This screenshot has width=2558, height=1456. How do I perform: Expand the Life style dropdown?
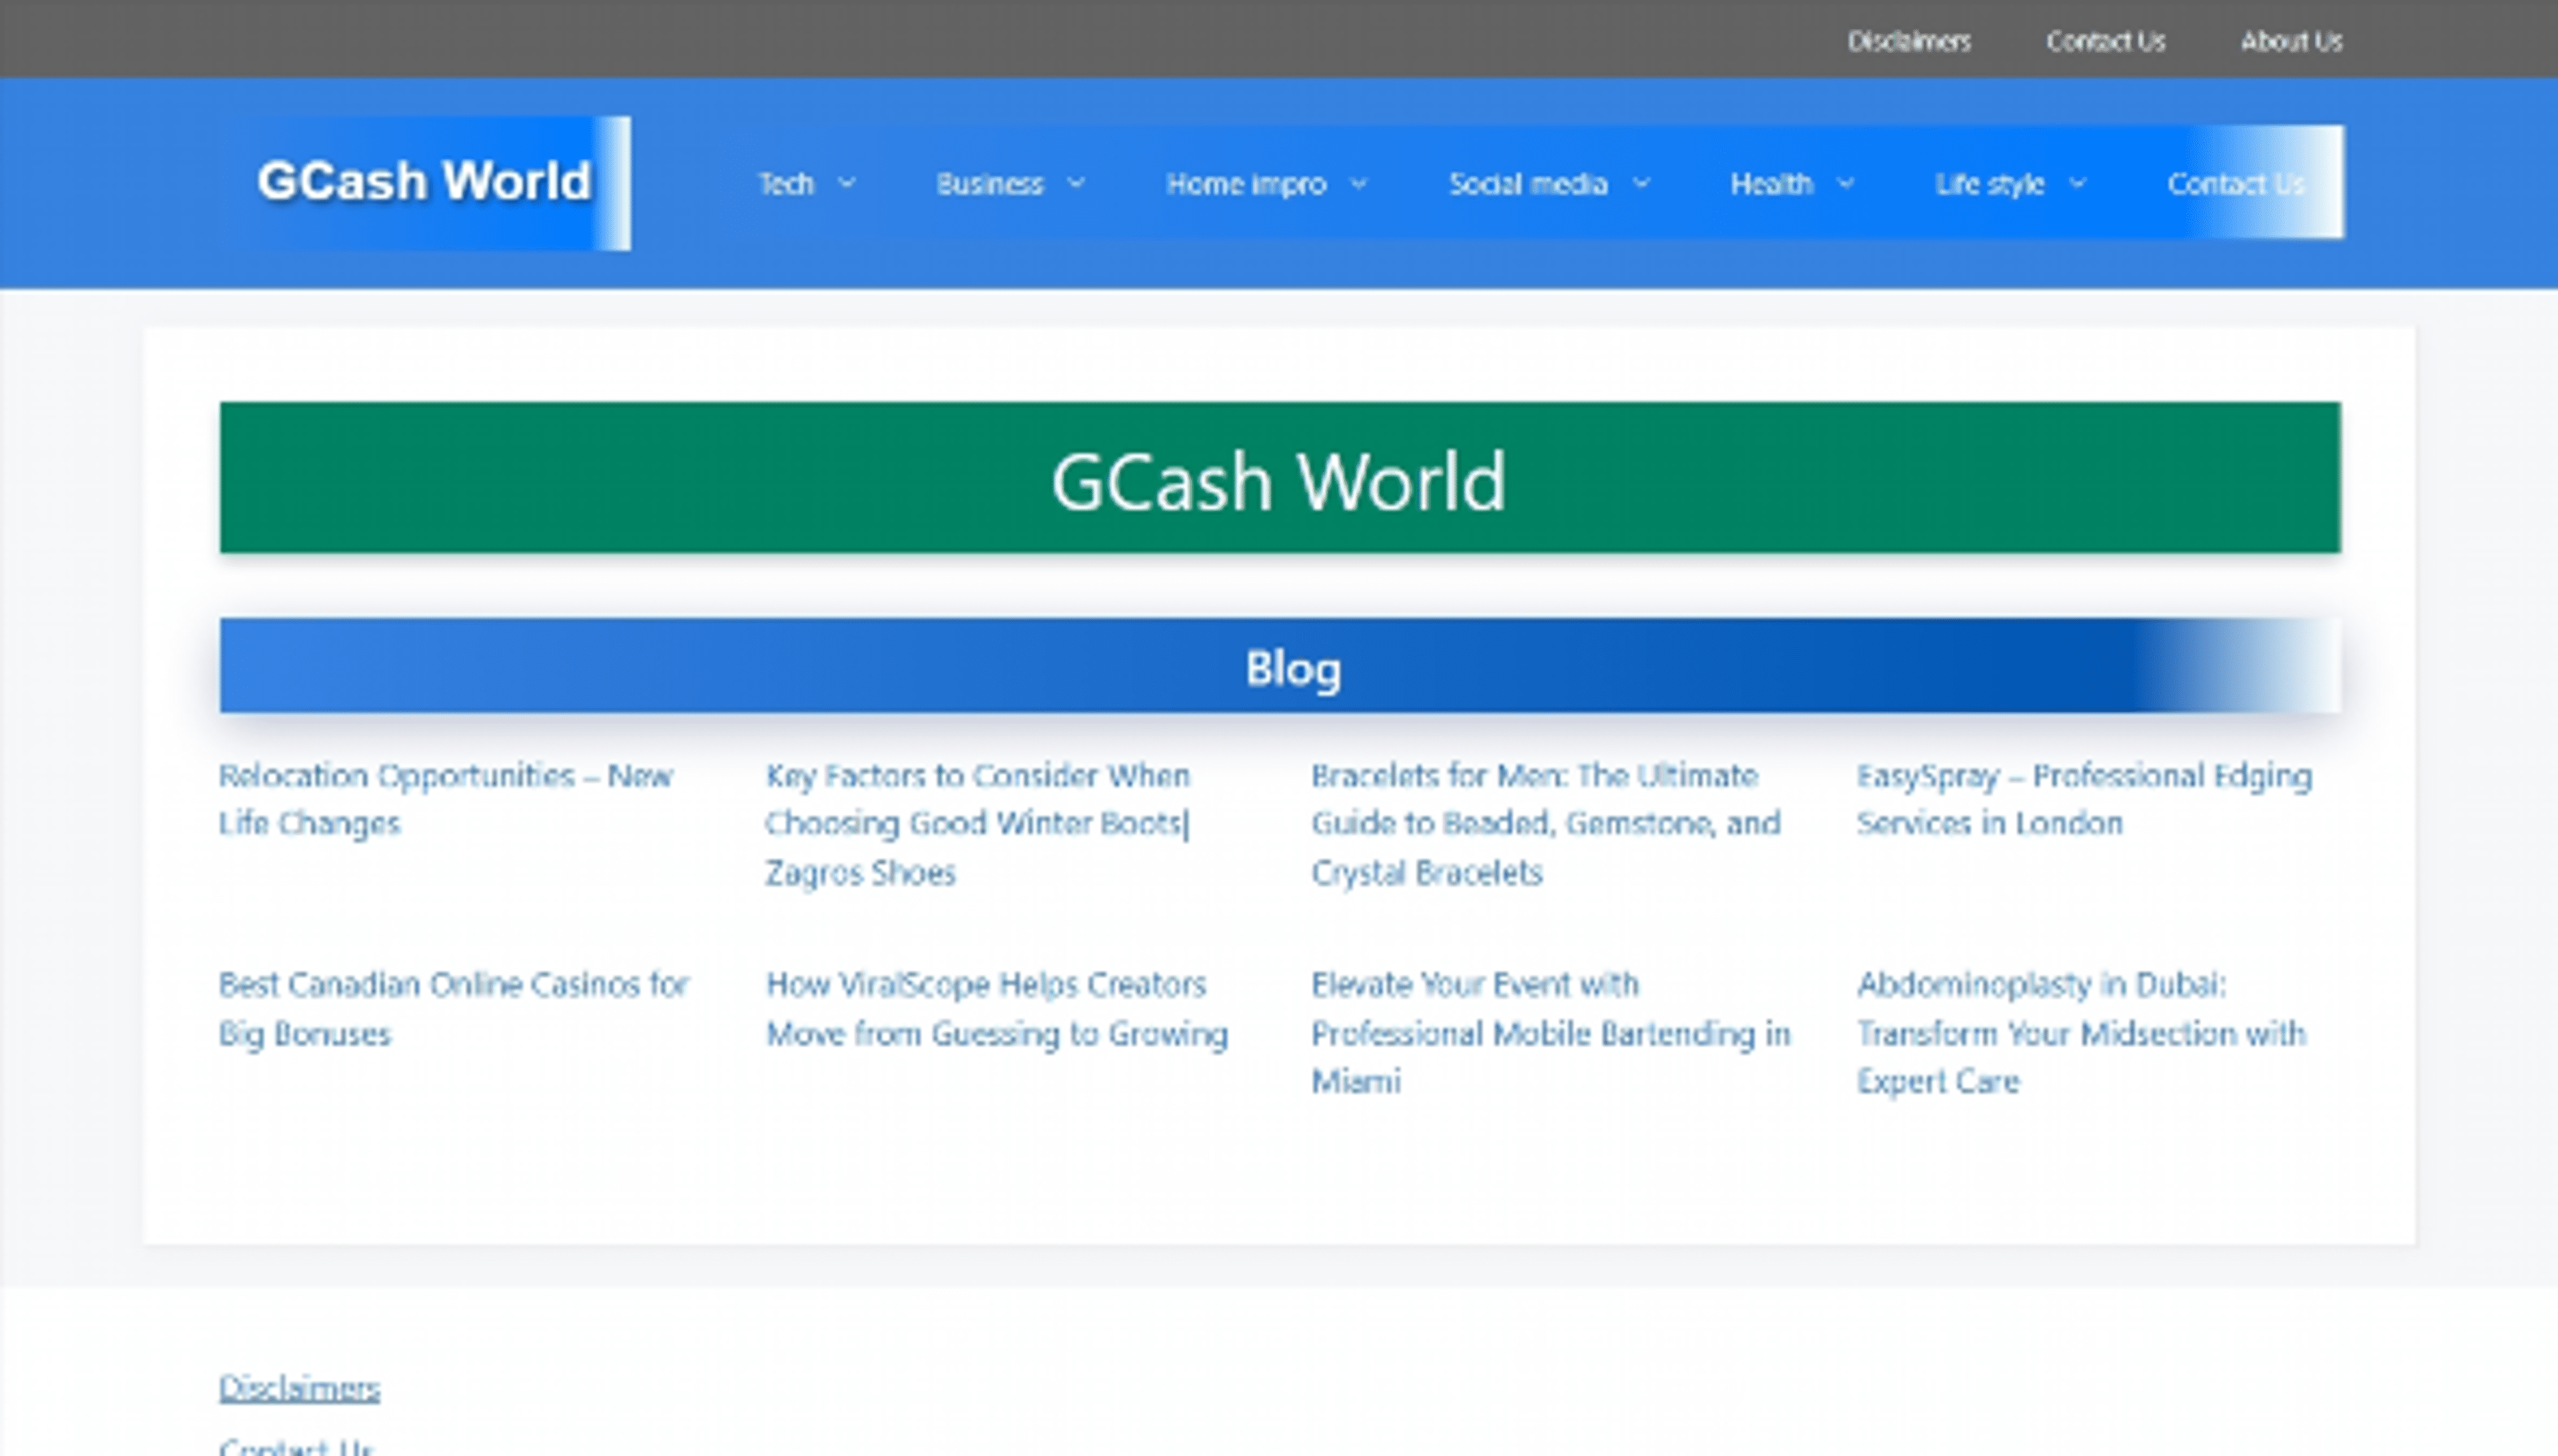tap(2078, 184)
